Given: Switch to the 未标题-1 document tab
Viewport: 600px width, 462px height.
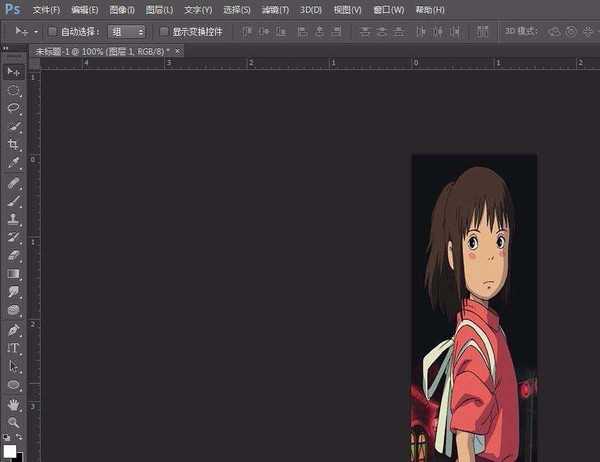Looking at the screenshot, I should pos(102,50).
